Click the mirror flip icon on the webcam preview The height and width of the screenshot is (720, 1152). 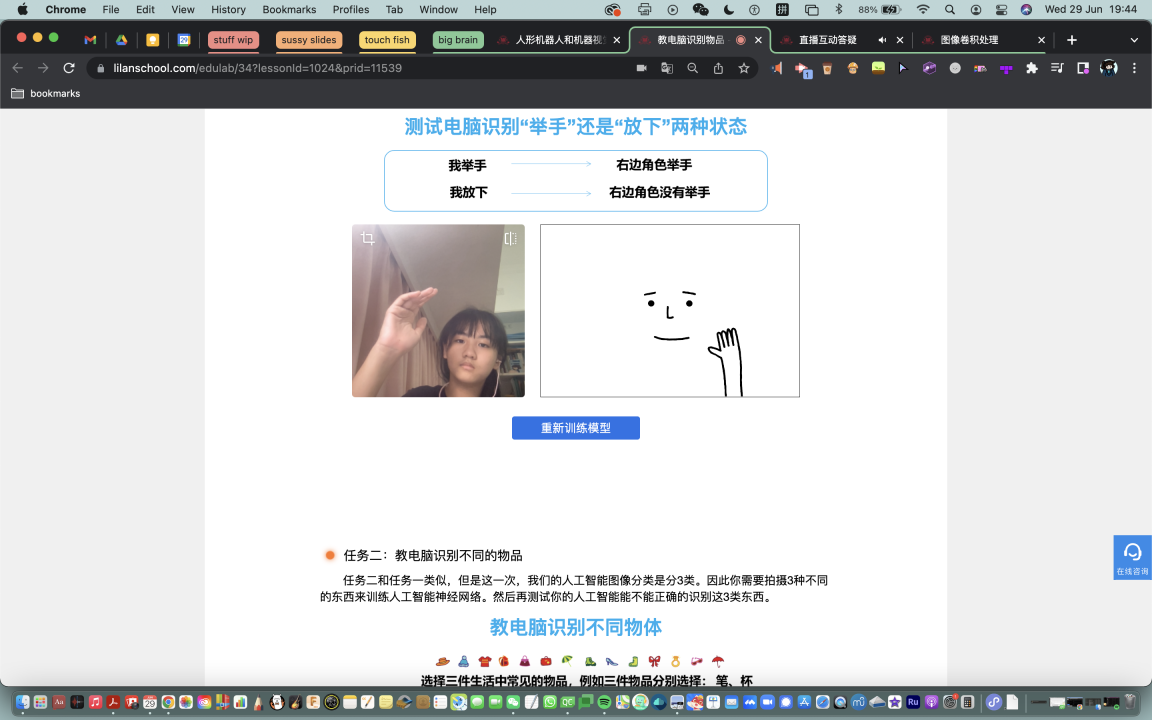[510, 238]
